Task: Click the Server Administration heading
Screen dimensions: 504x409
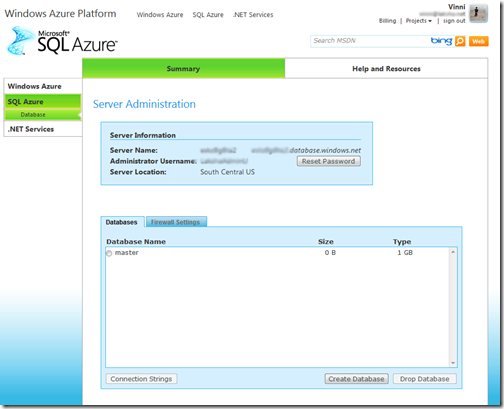Action: pyautogui.click(x=144, y=104)
